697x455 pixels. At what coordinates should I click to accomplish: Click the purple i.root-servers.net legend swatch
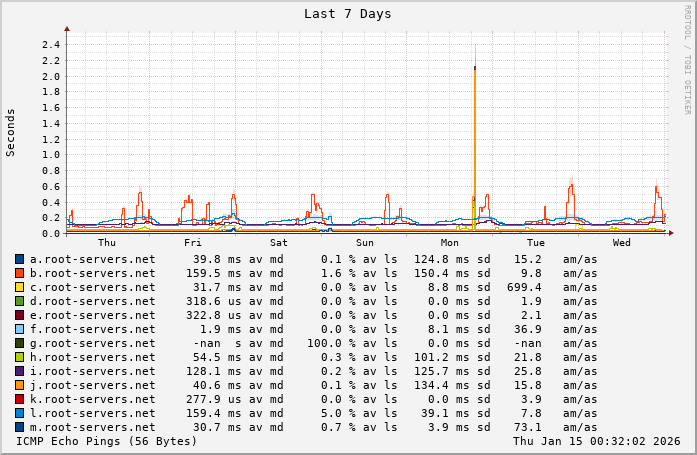[x=19, y=371]
